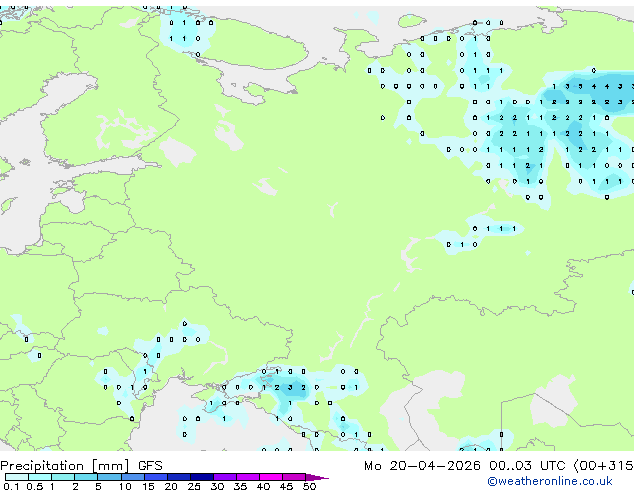The width and height of the screenshot is (634, 490).
Task: Click the '00..03 UTC' time text
Action: (x=527, y=466)
